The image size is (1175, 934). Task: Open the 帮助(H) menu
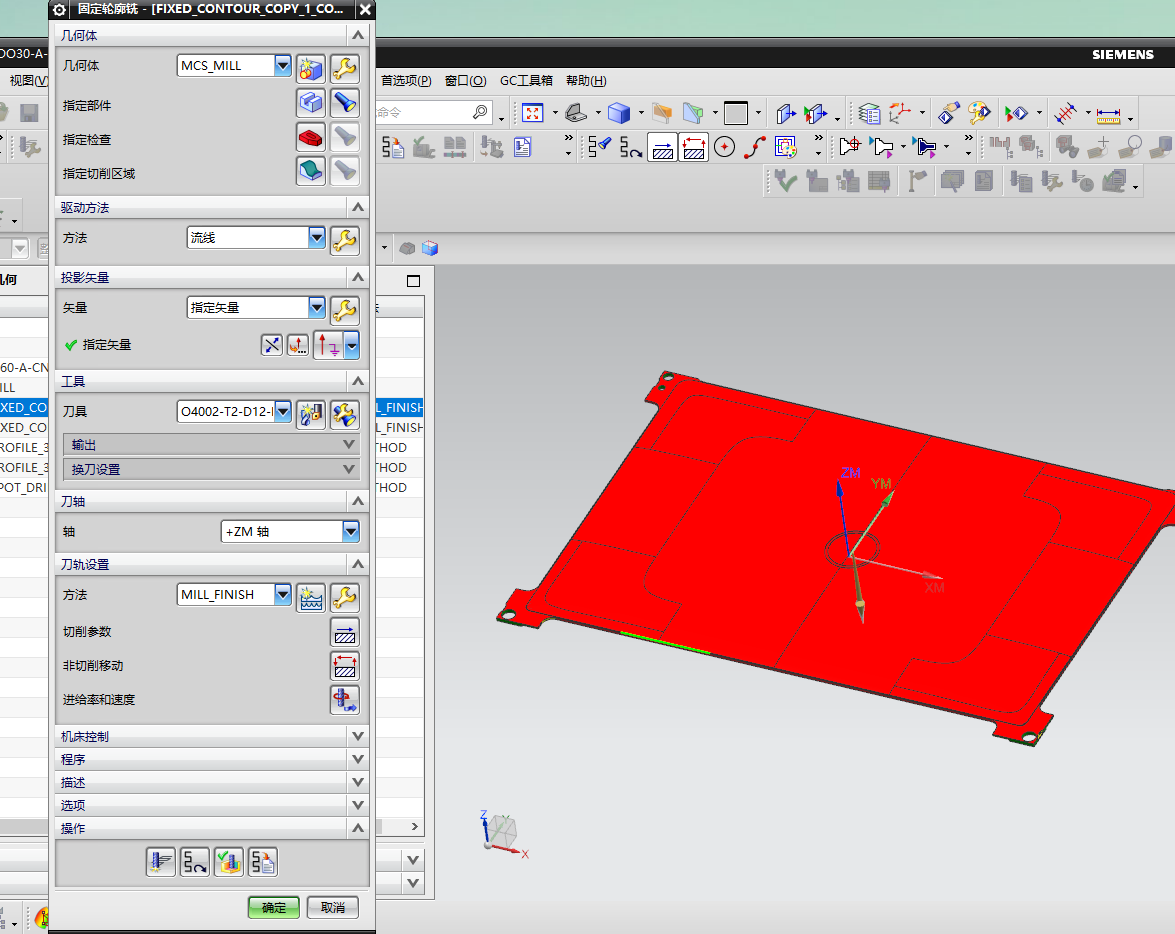tap(586, 80)
